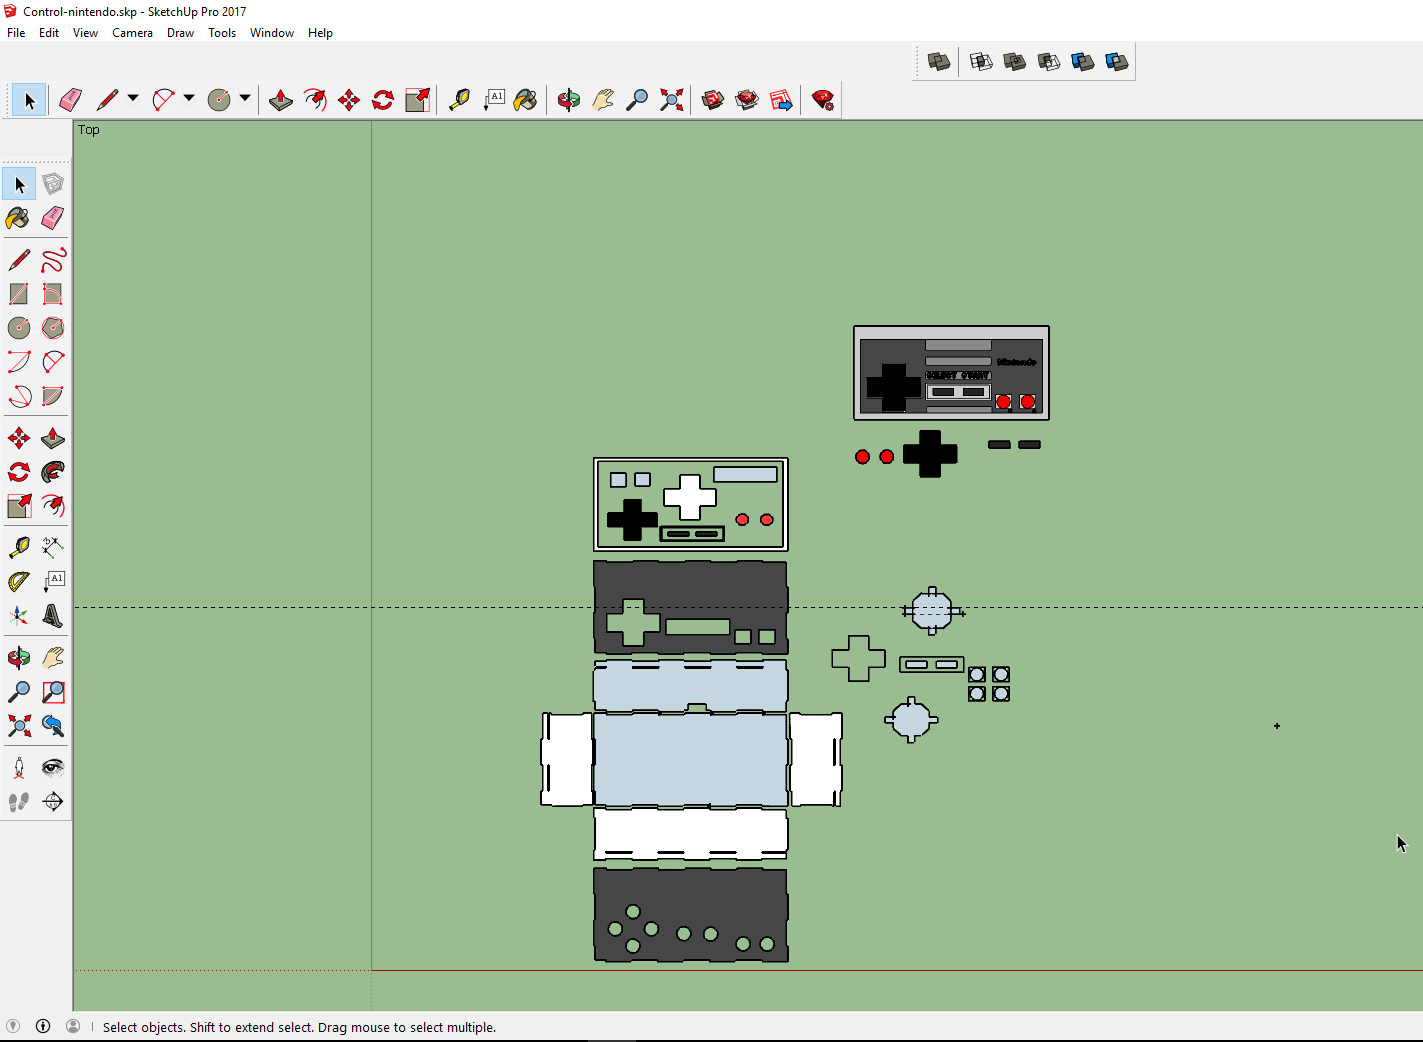The image size is (1423, 1042).
Task: Select the Rotated Rectangle tool
Action: (x=53, y=294)
